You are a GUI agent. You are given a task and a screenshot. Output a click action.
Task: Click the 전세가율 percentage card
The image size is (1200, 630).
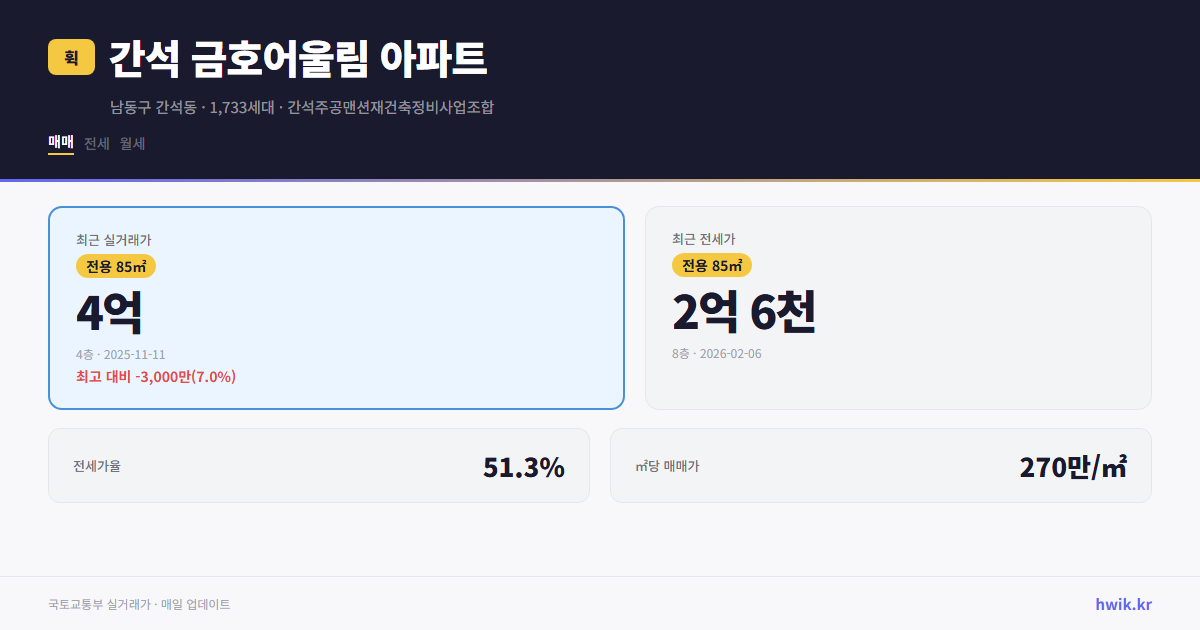click(x=318, y=465)
